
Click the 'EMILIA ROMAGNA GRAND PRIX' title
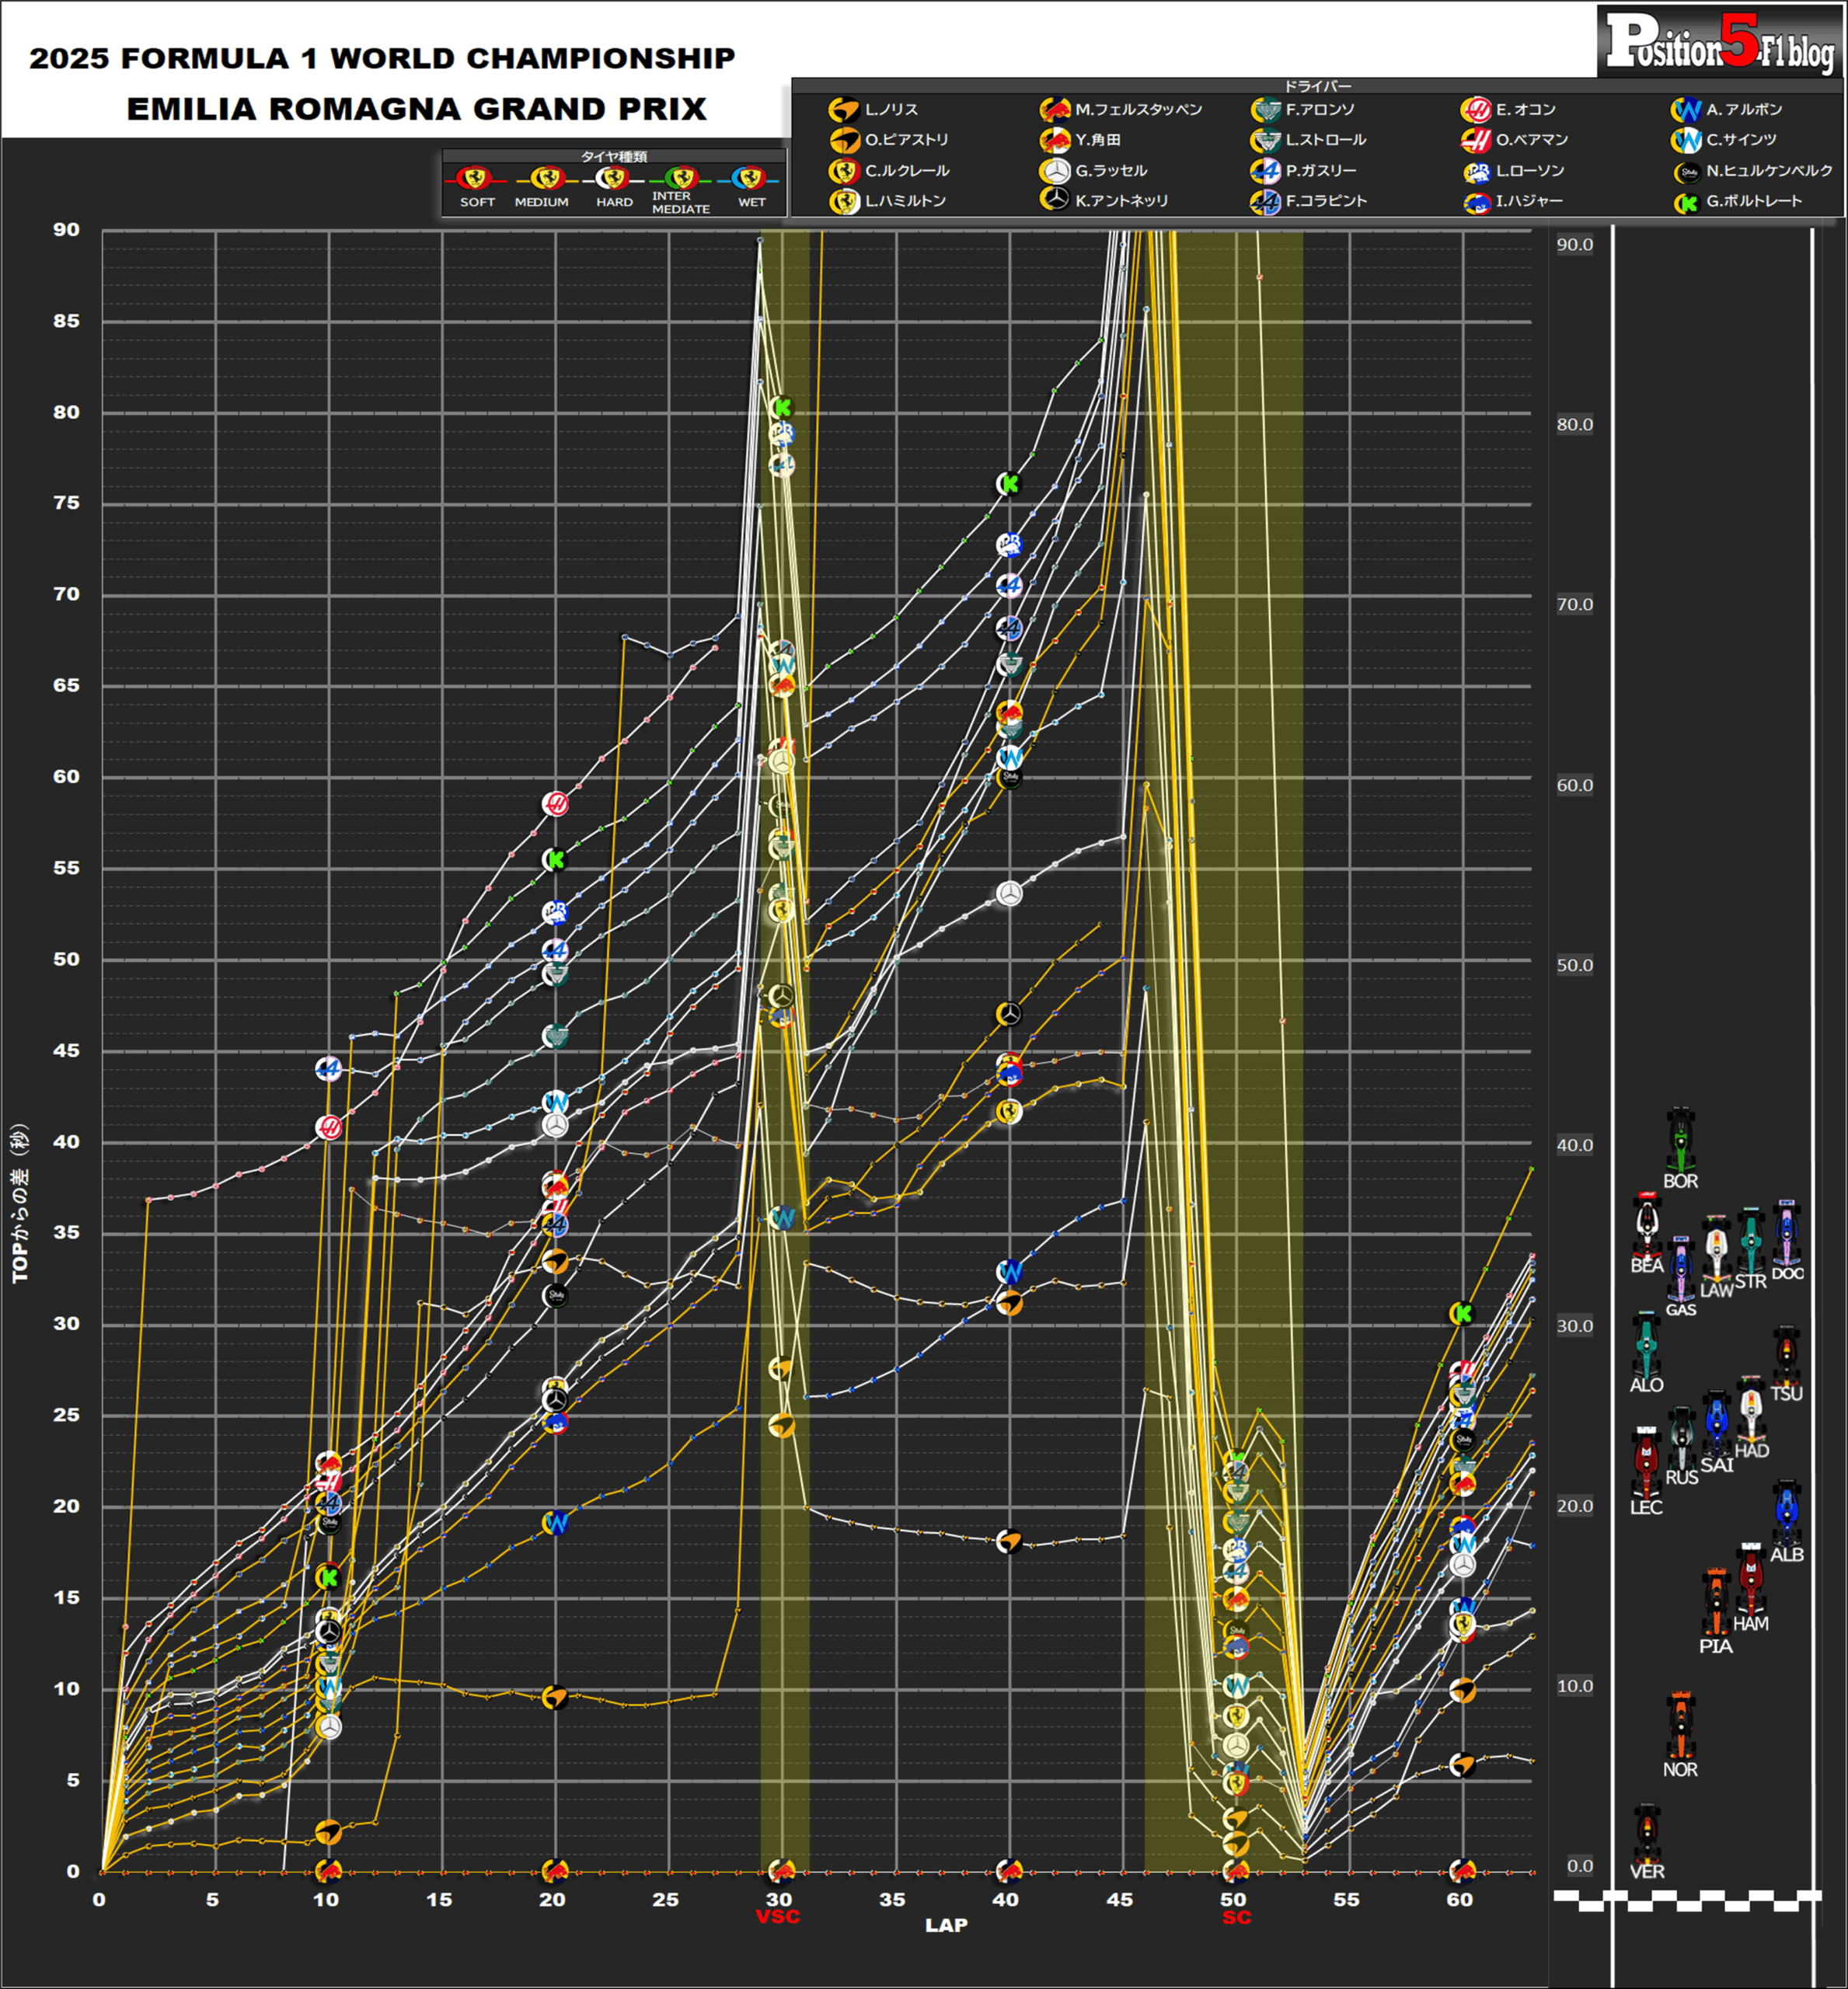point(417,108)
